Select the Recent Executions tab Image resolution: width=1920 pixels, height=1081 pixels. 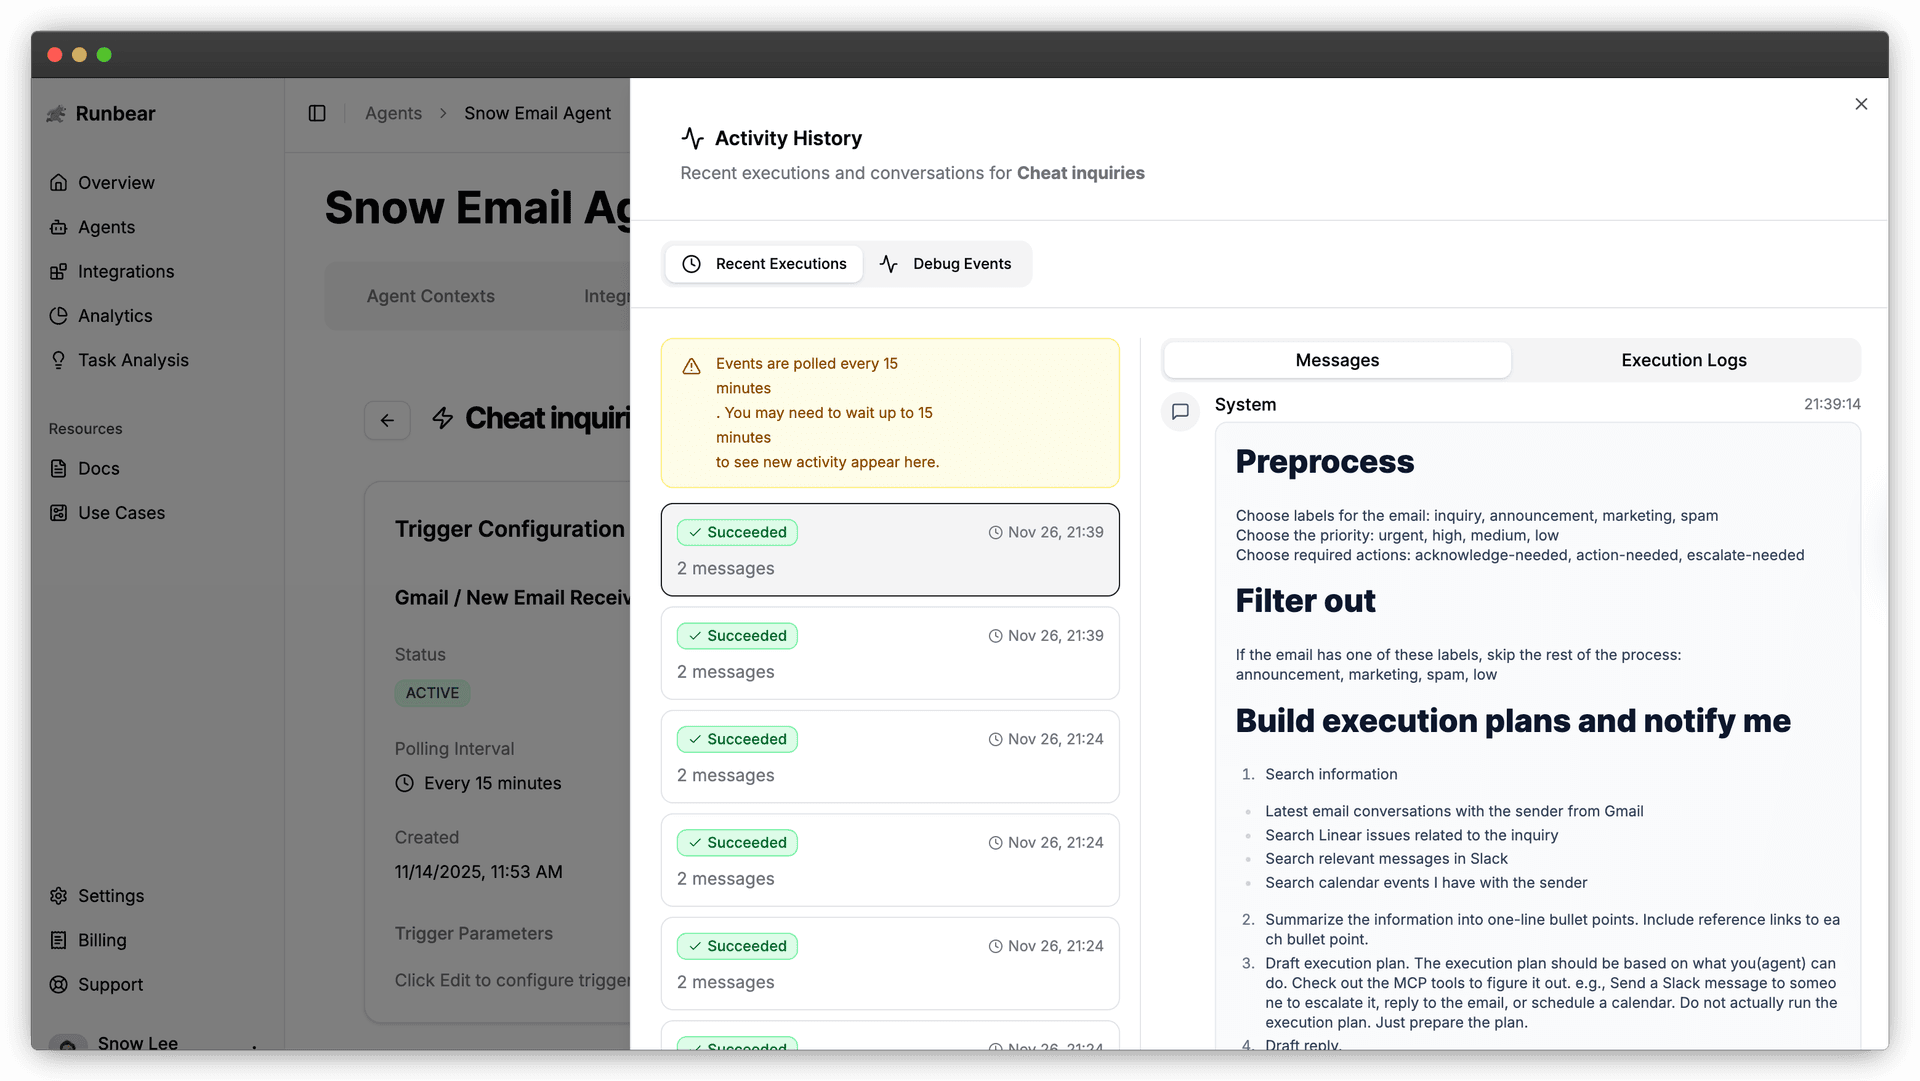pos(764,264)
